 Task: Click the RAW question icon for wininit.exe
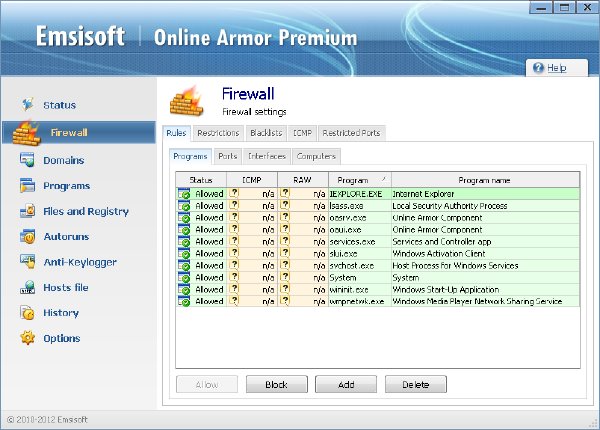tap(284, 288)
